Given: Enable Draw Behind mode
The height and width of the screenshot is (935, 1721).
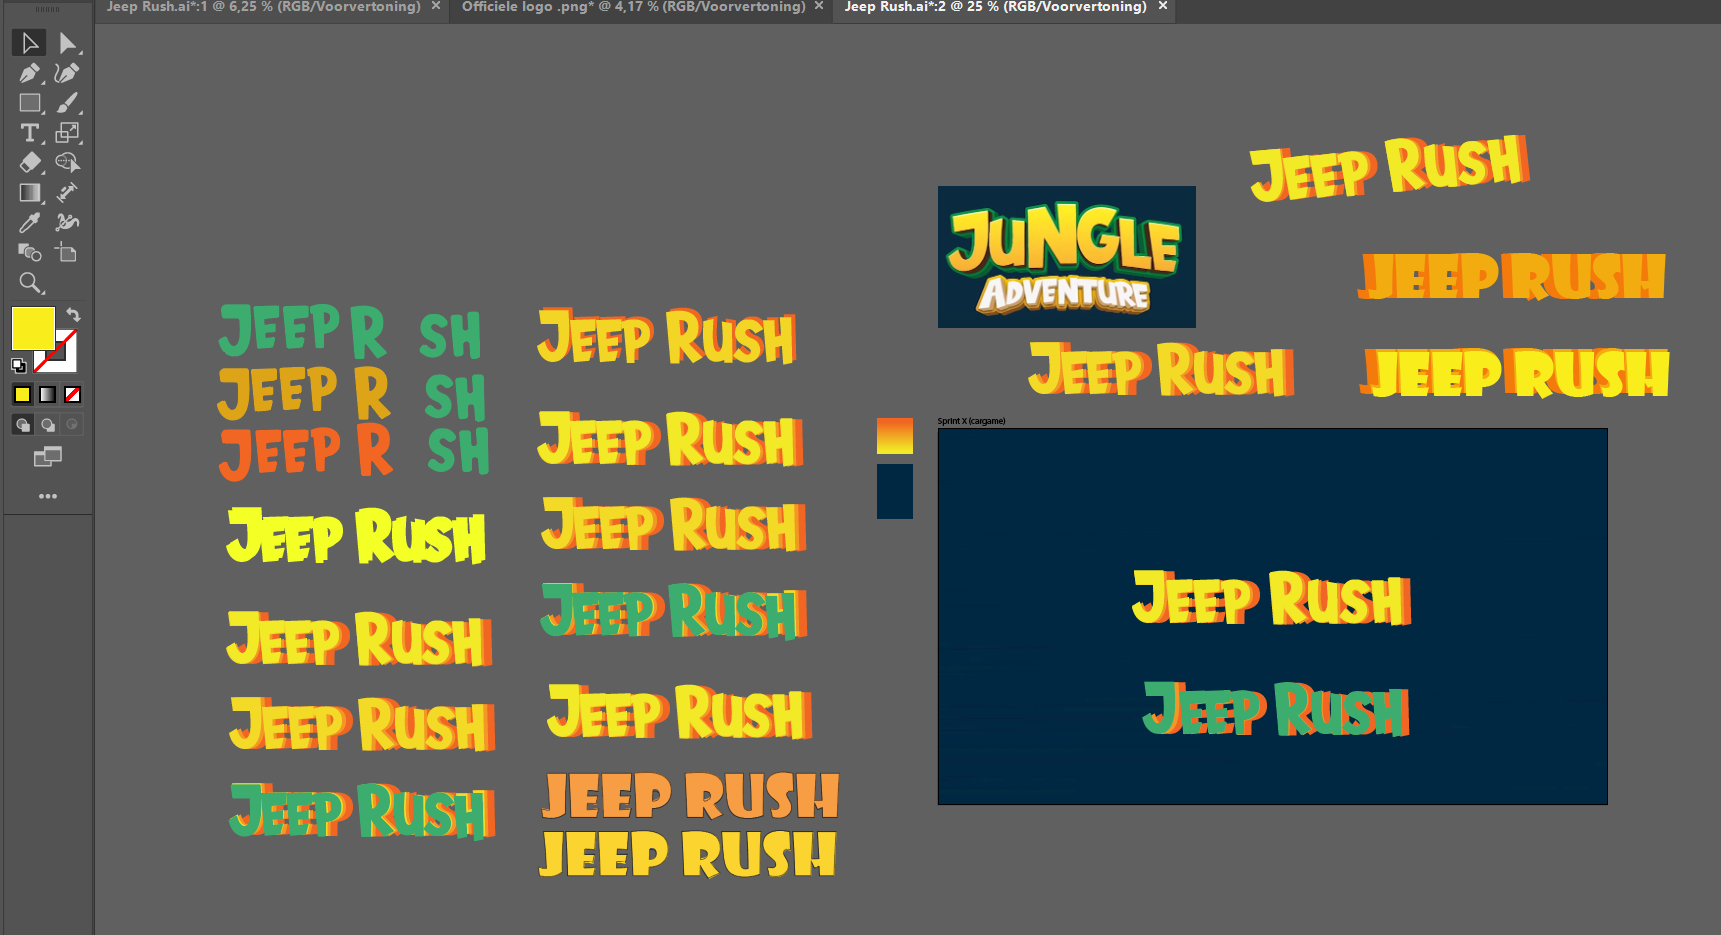Looking at the screenshot, I should tap(47, 425).
